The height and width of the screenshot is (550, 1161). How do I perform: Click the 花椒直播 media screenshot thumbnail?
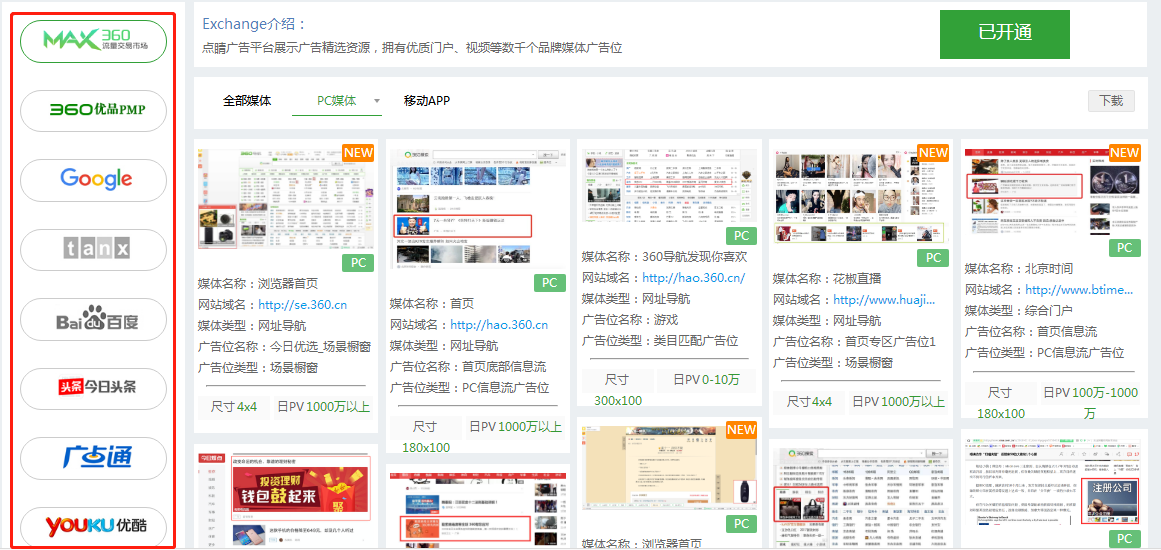click(860, 197)
